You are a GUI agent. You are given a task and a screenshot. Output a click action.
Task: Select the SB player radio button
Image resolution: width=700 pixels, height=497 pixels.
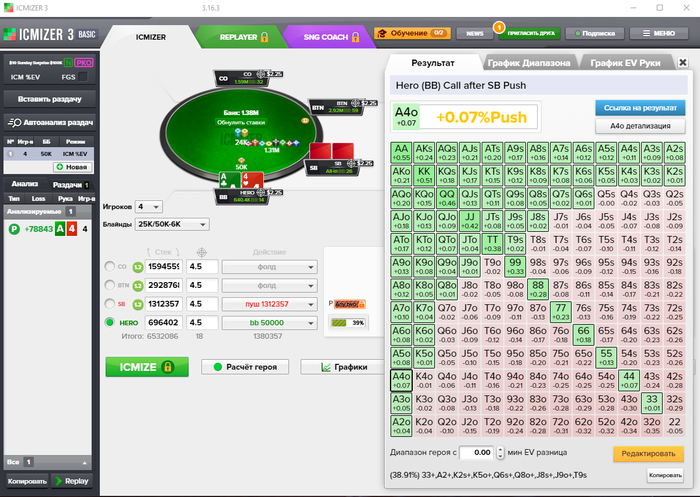[x=109, y=304]
